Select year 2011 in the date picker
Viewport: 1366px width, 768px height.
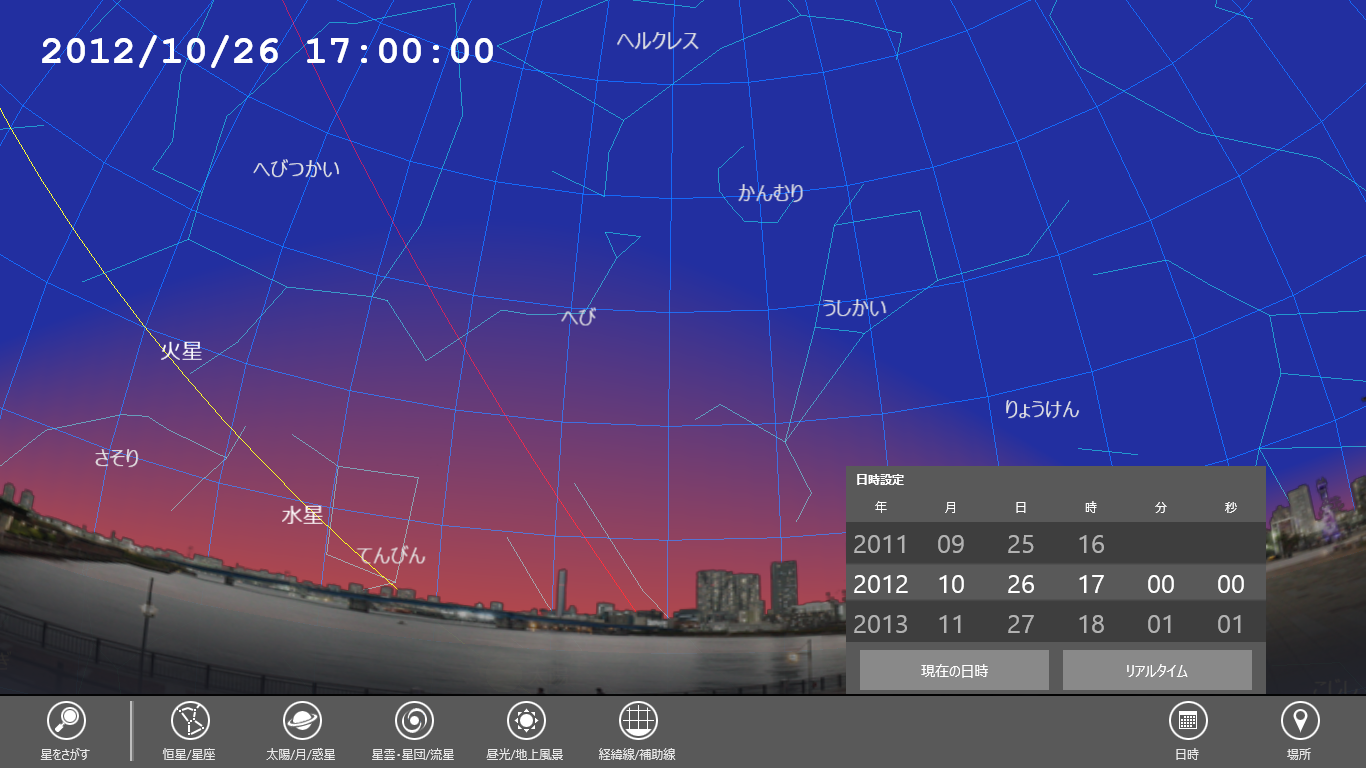point(880,545)
